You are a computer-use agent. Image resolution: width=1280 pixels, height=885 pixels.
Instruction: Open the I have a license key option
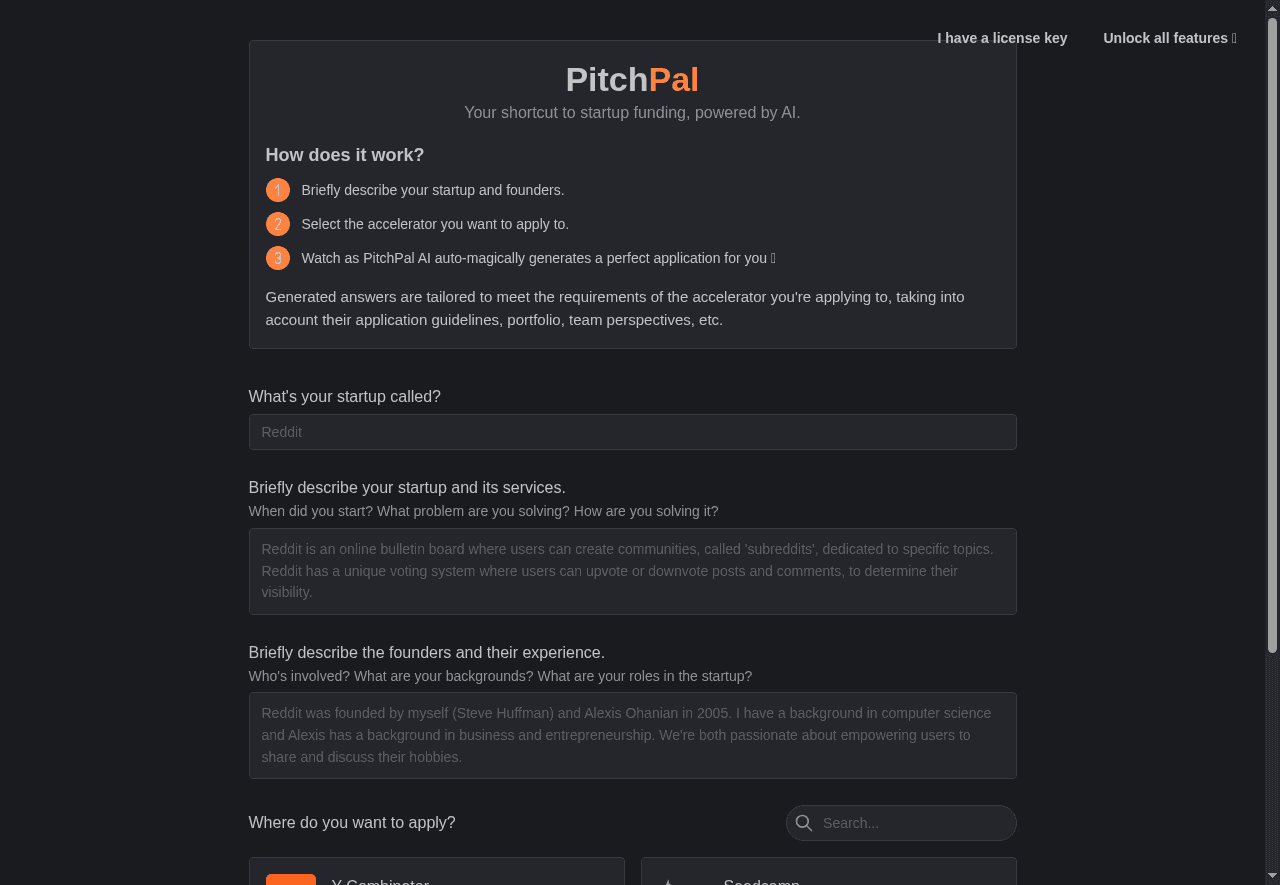pos(1002,38)
